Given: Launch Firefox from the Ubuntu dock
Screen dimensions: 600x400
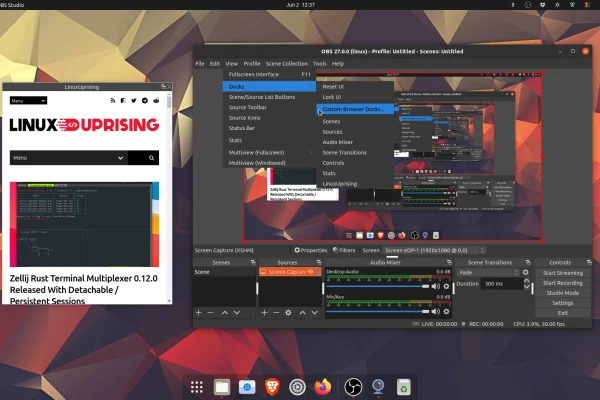Looking at the screenshot, I should (x=323, y=387).
